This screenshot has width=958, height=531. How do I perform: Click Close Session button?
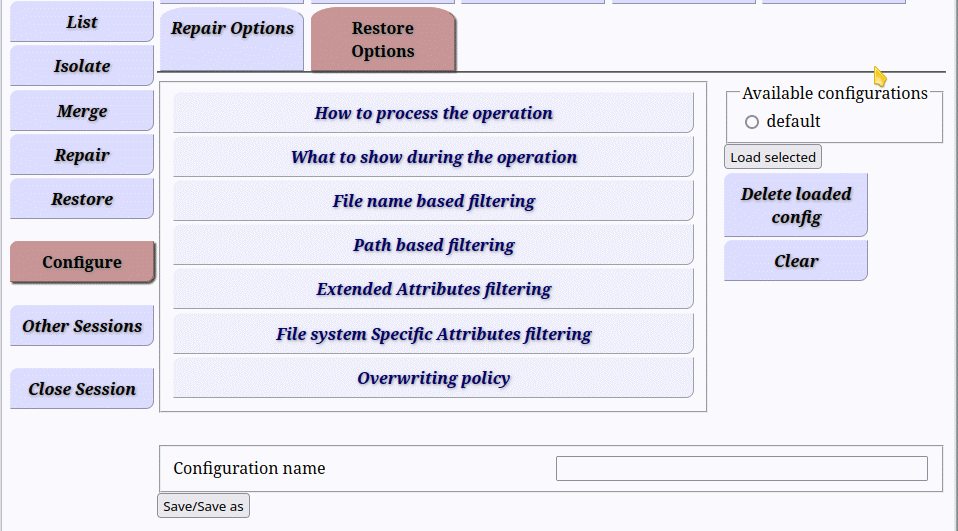point(82,389)
